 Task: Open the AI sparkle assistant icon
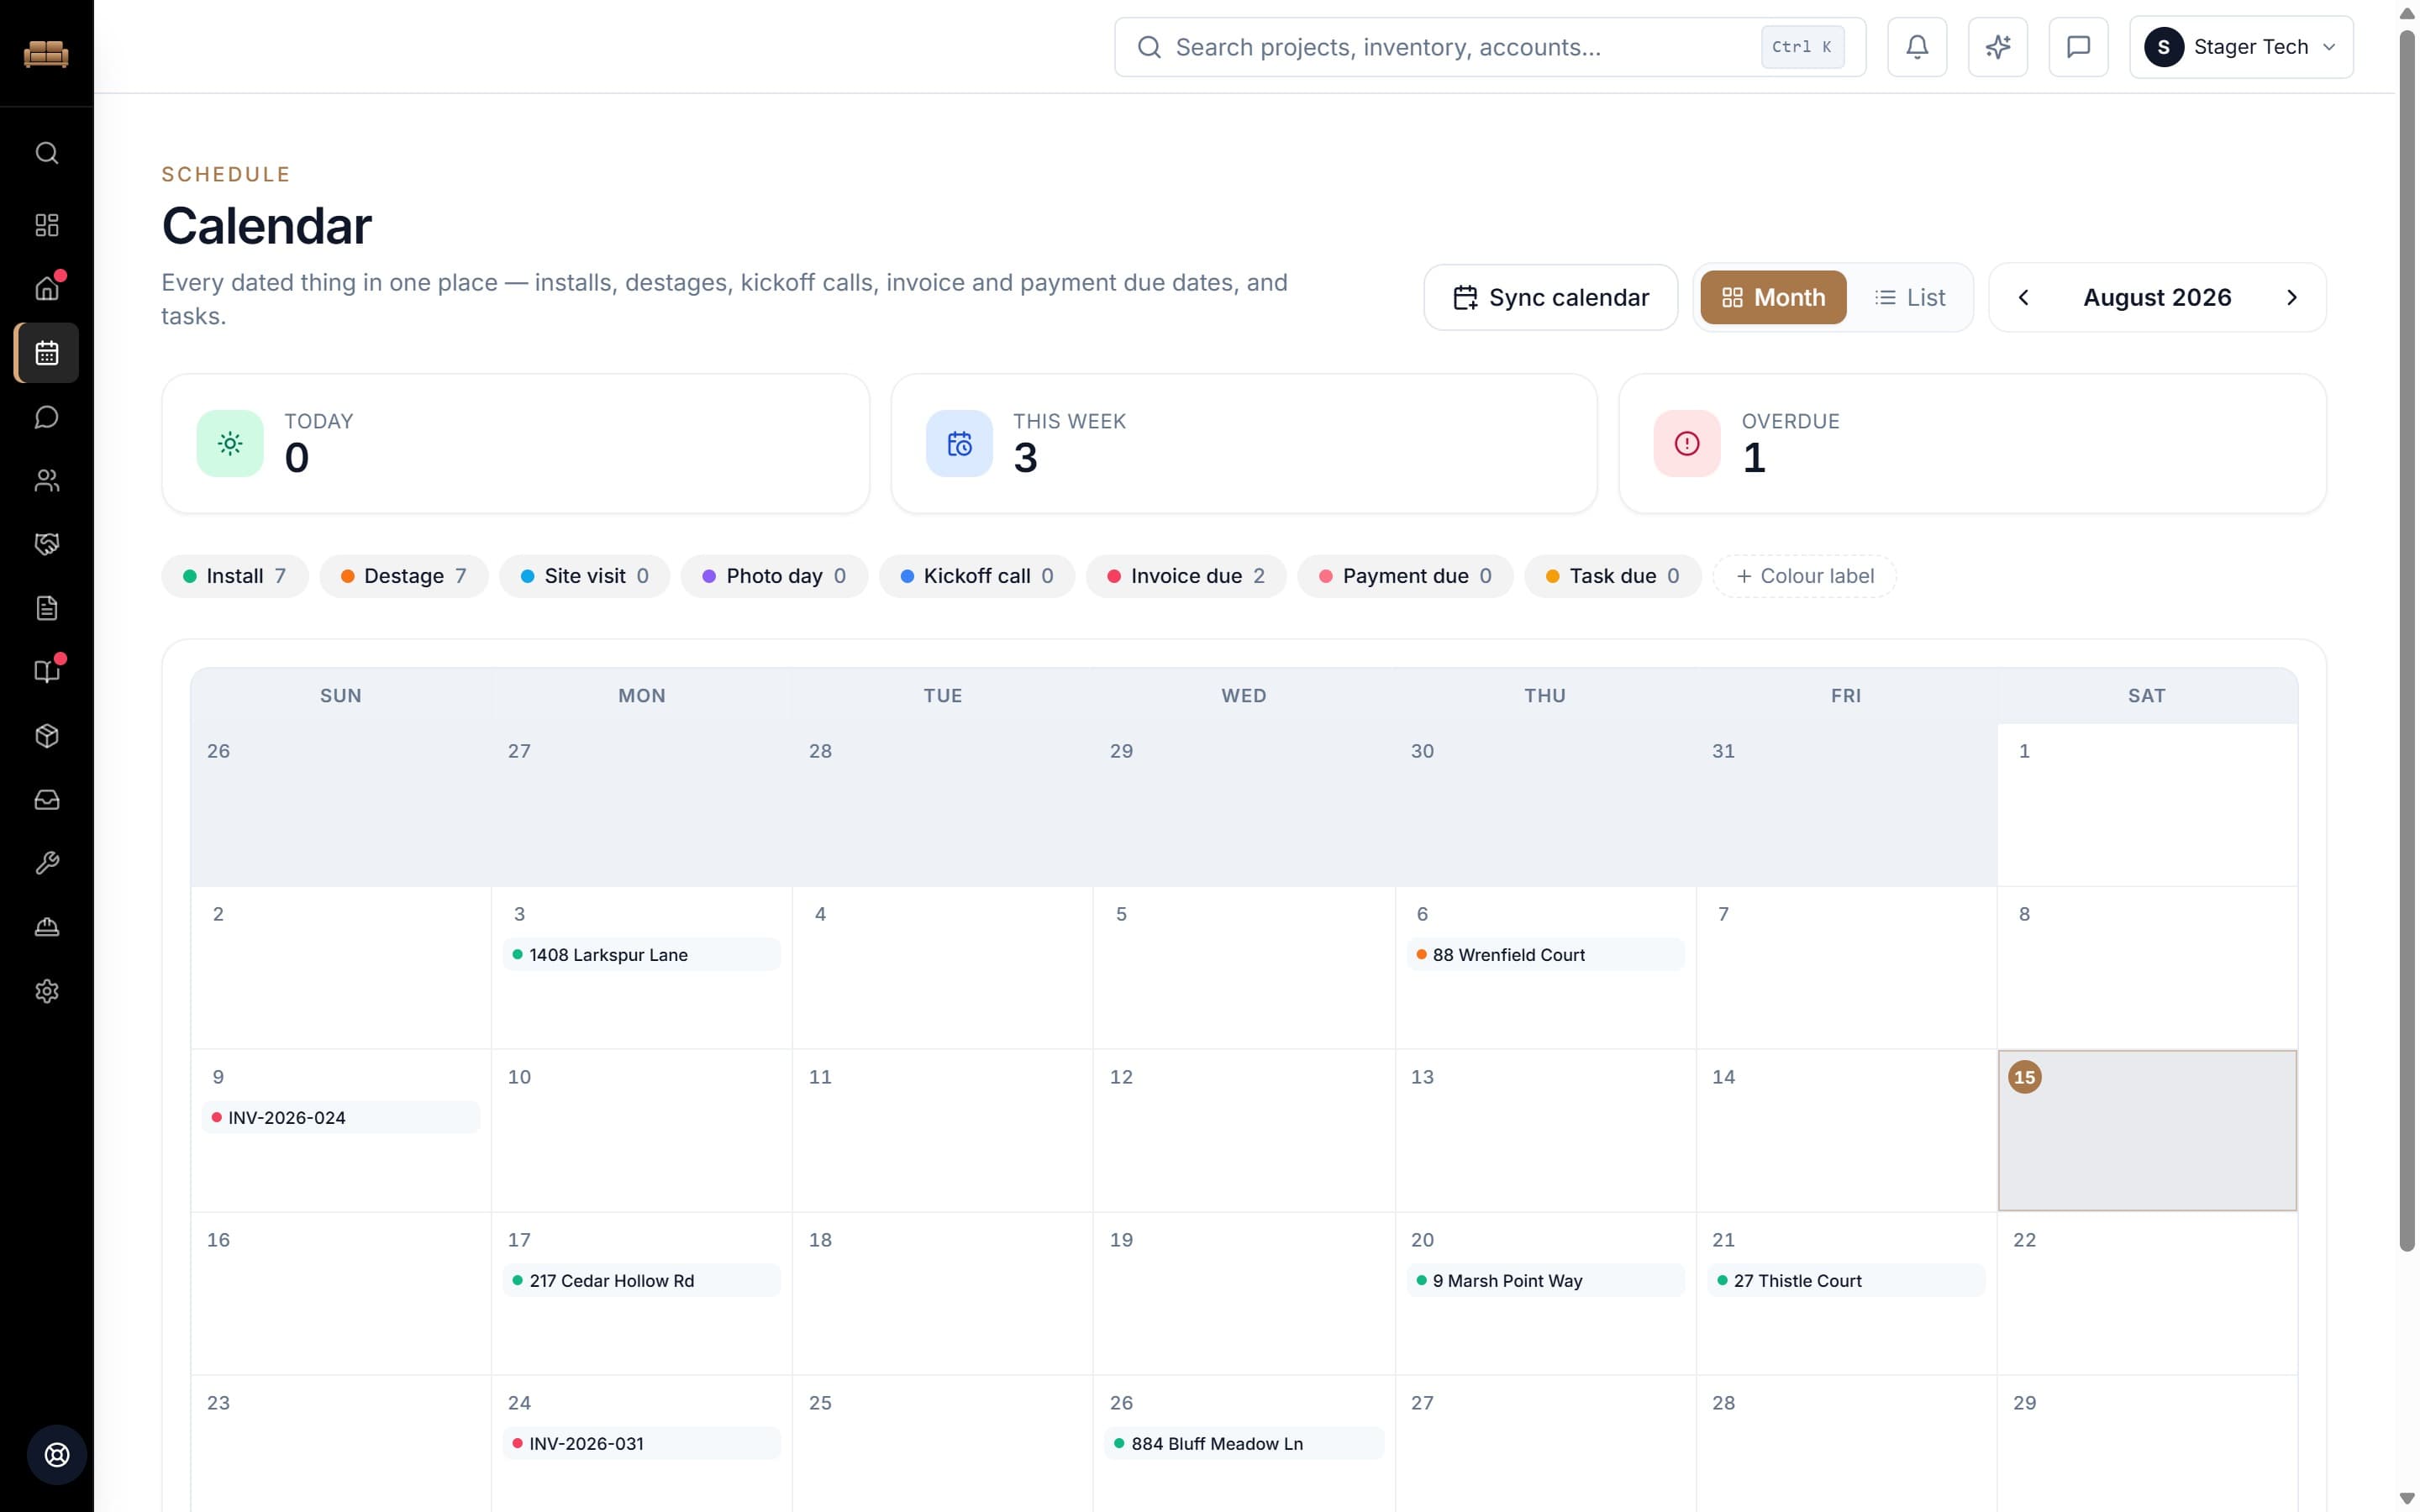pyautogui.click(x=1997, y=47)
